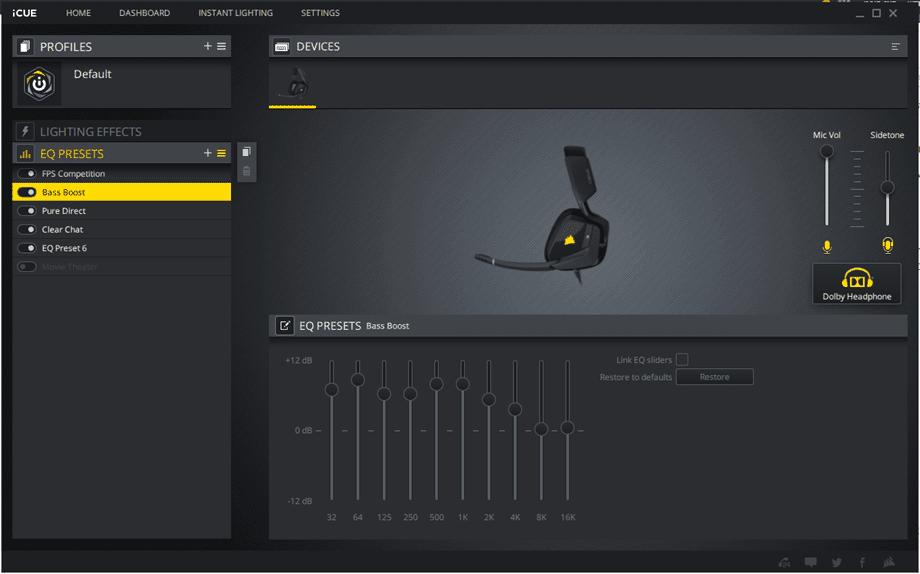Image resolution: width=920 pixels, height=574 pixels.
Task: Open the SETTINGS tab
Action: pos(320,13)
